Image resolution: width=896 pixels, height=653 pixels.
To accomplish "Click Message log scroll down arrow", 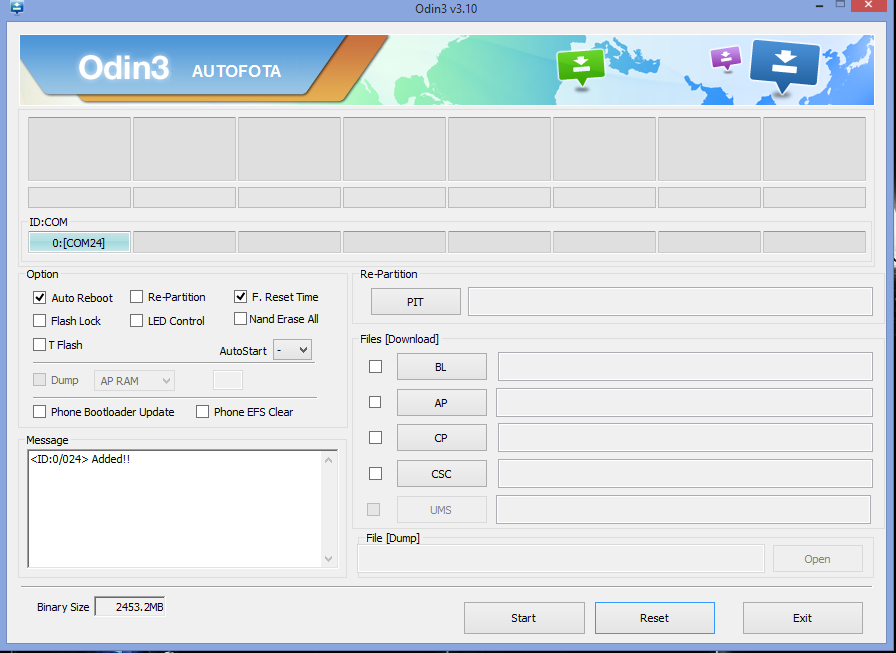I will pos(329,559).
